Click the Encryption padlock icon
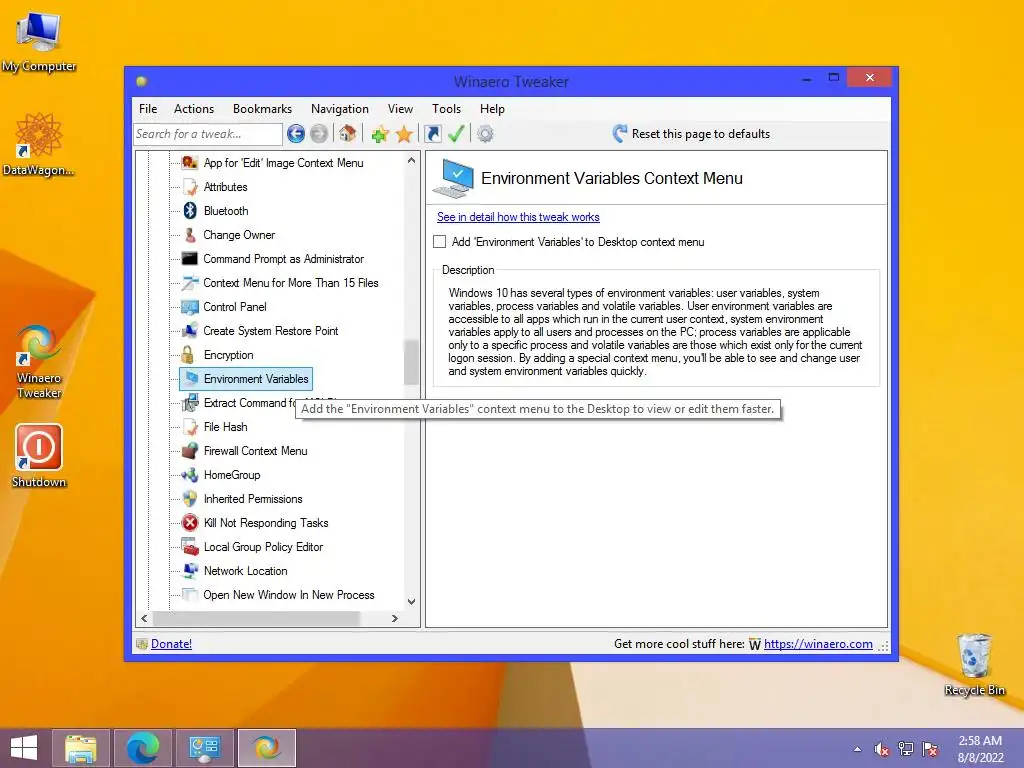This screenshot has width=1024, height=768. pyautogui.click(x=188, y=355)
